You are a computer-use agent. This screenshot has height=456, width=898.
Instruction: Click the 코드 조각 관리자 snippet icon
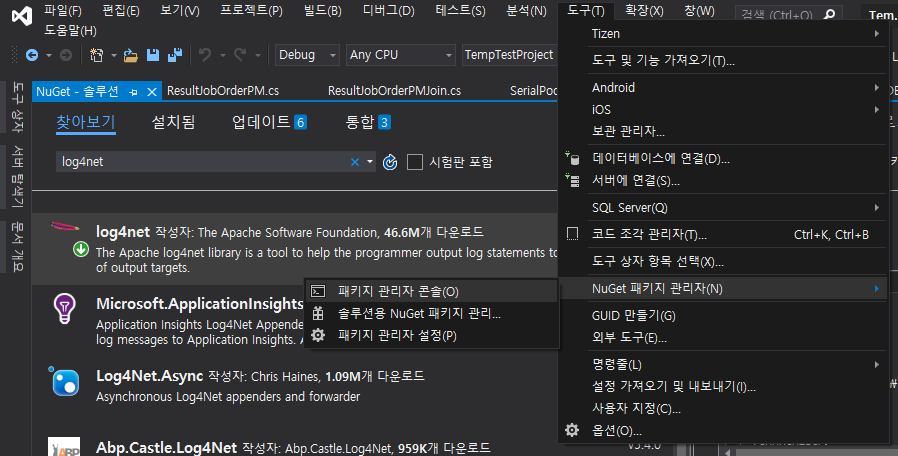coord(572,234)
